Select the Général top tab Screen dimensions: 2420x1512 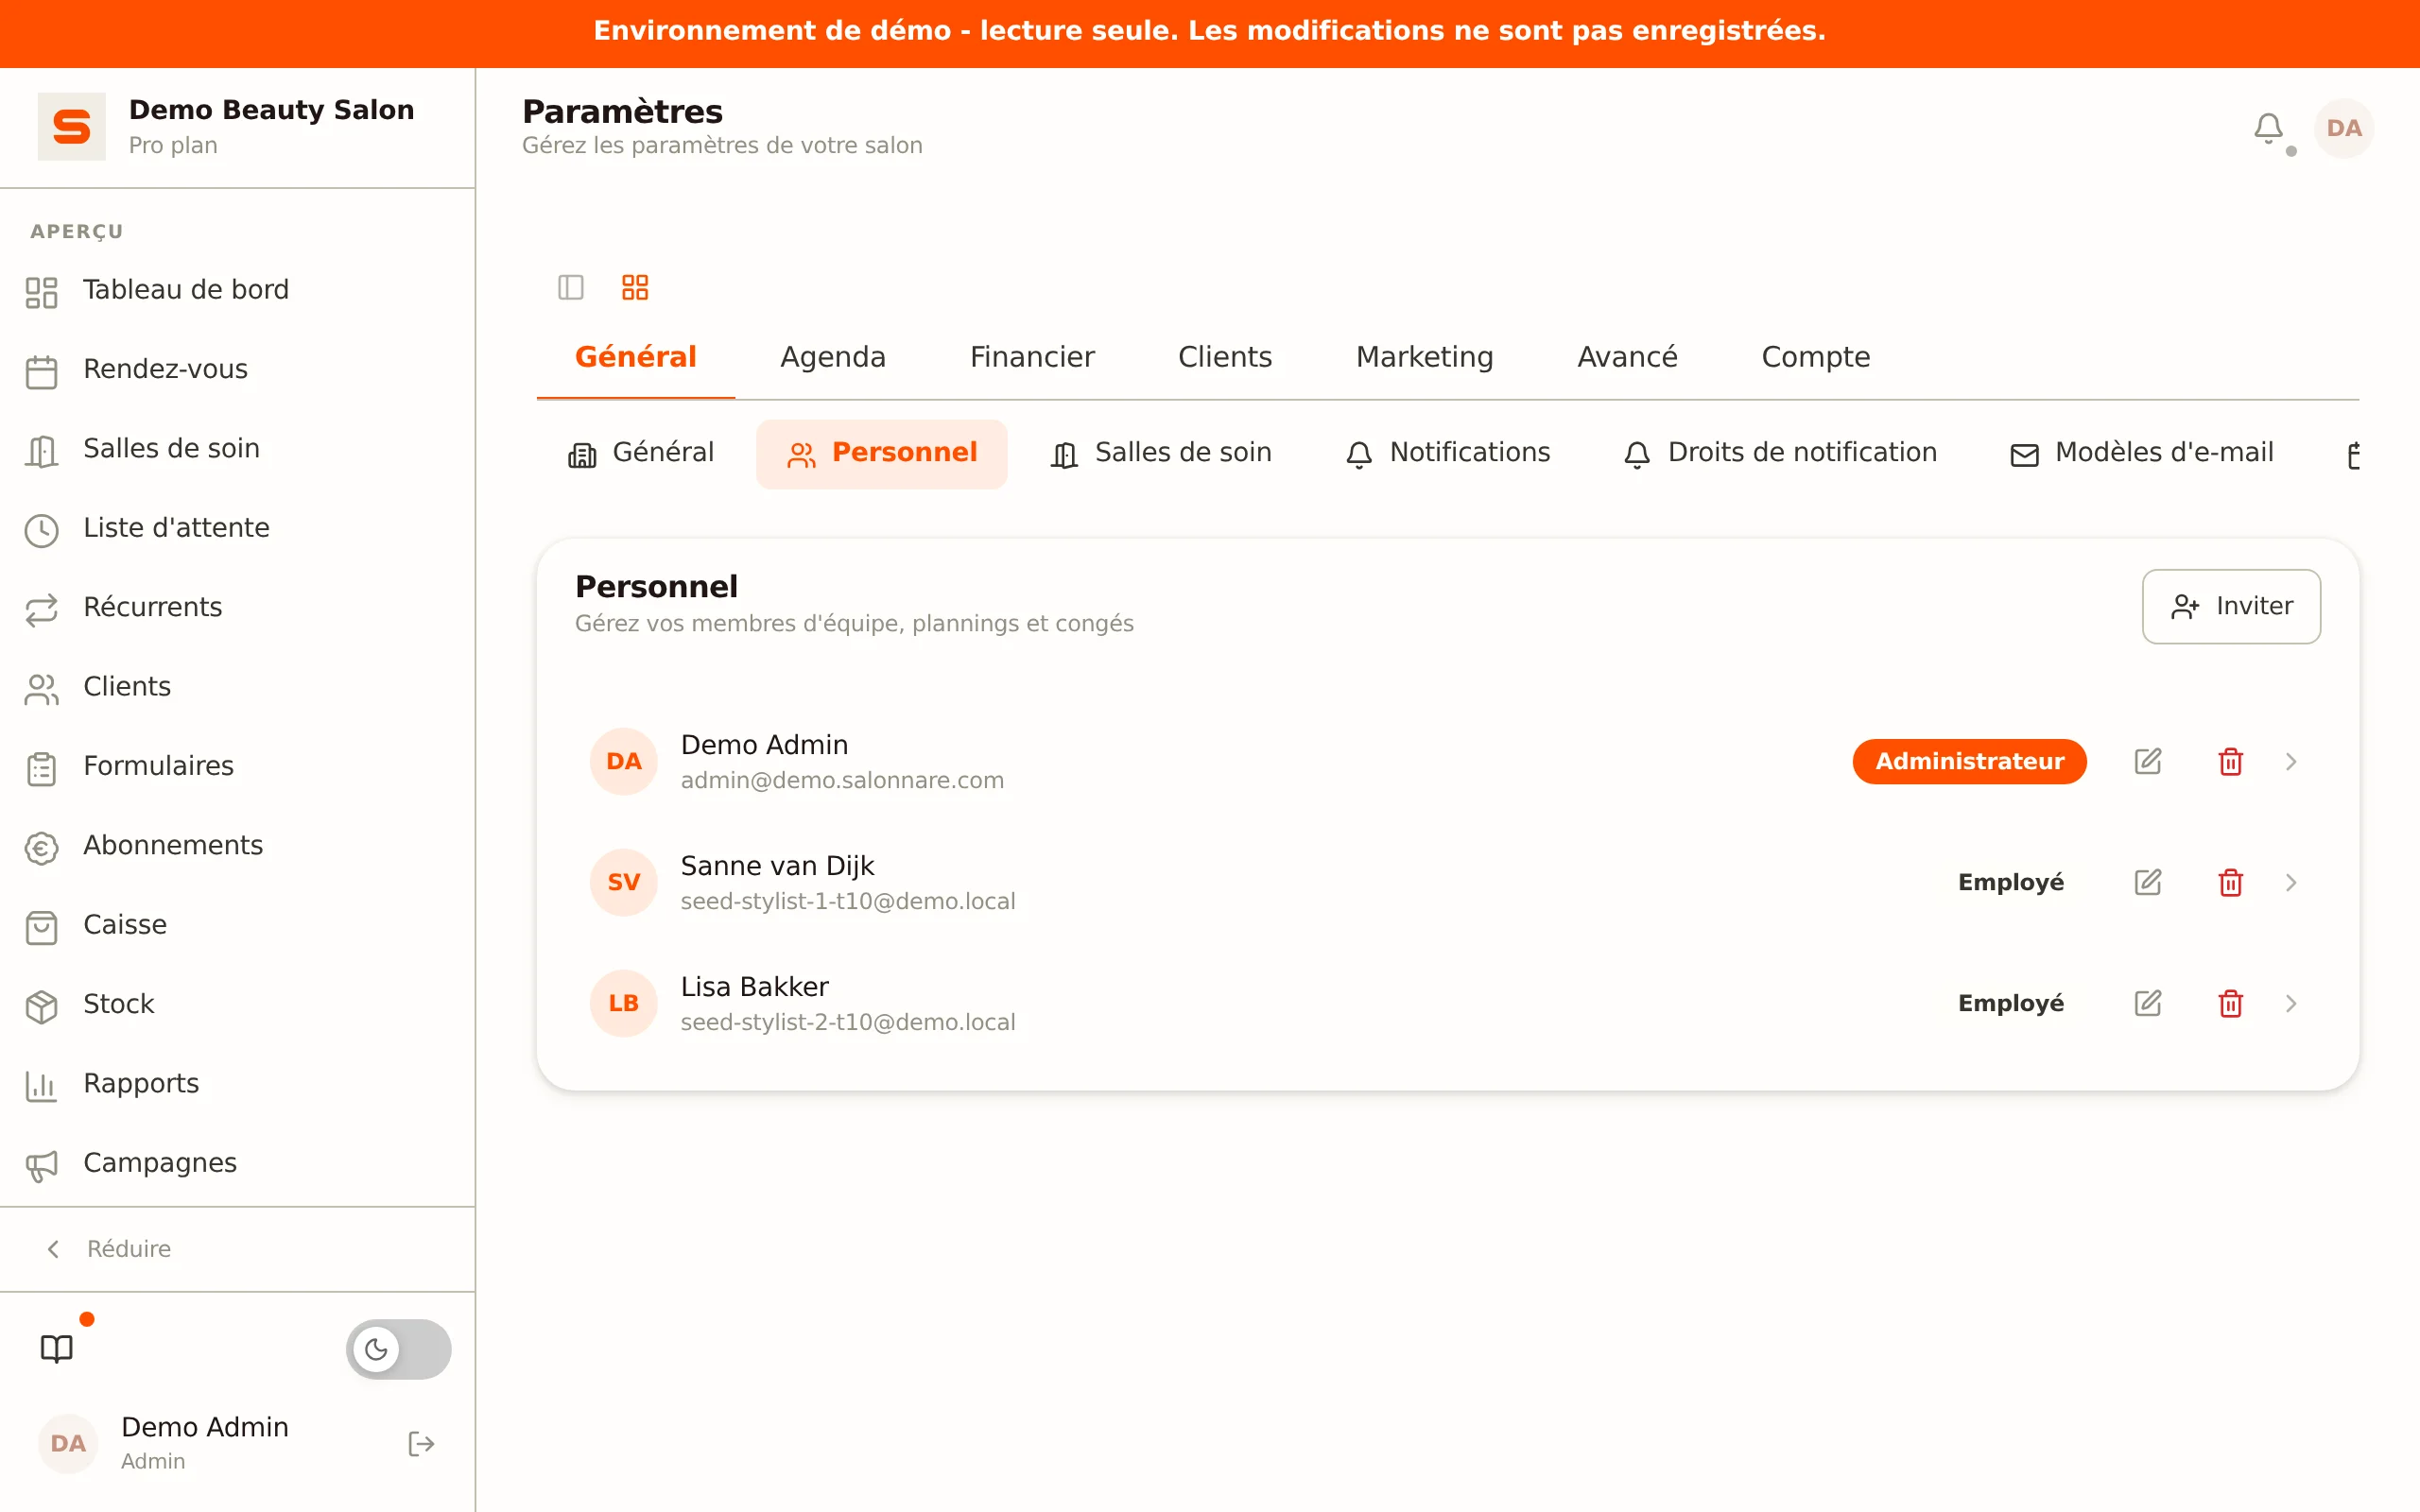point(635,357)
